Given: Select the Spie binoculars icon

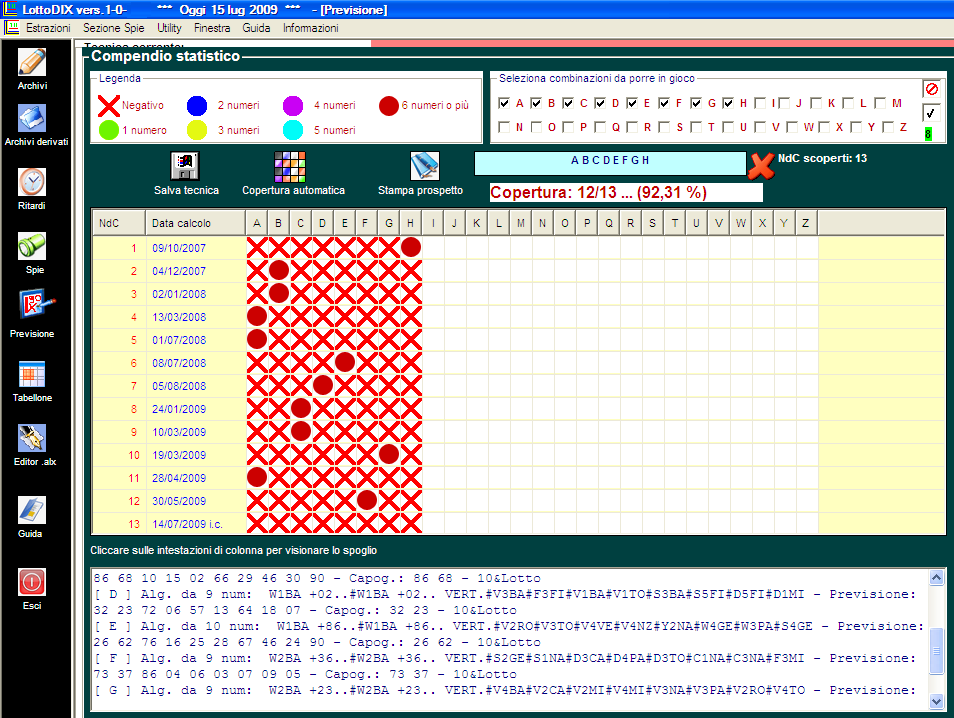Looking at the screenshot, I should coord(32,246).
